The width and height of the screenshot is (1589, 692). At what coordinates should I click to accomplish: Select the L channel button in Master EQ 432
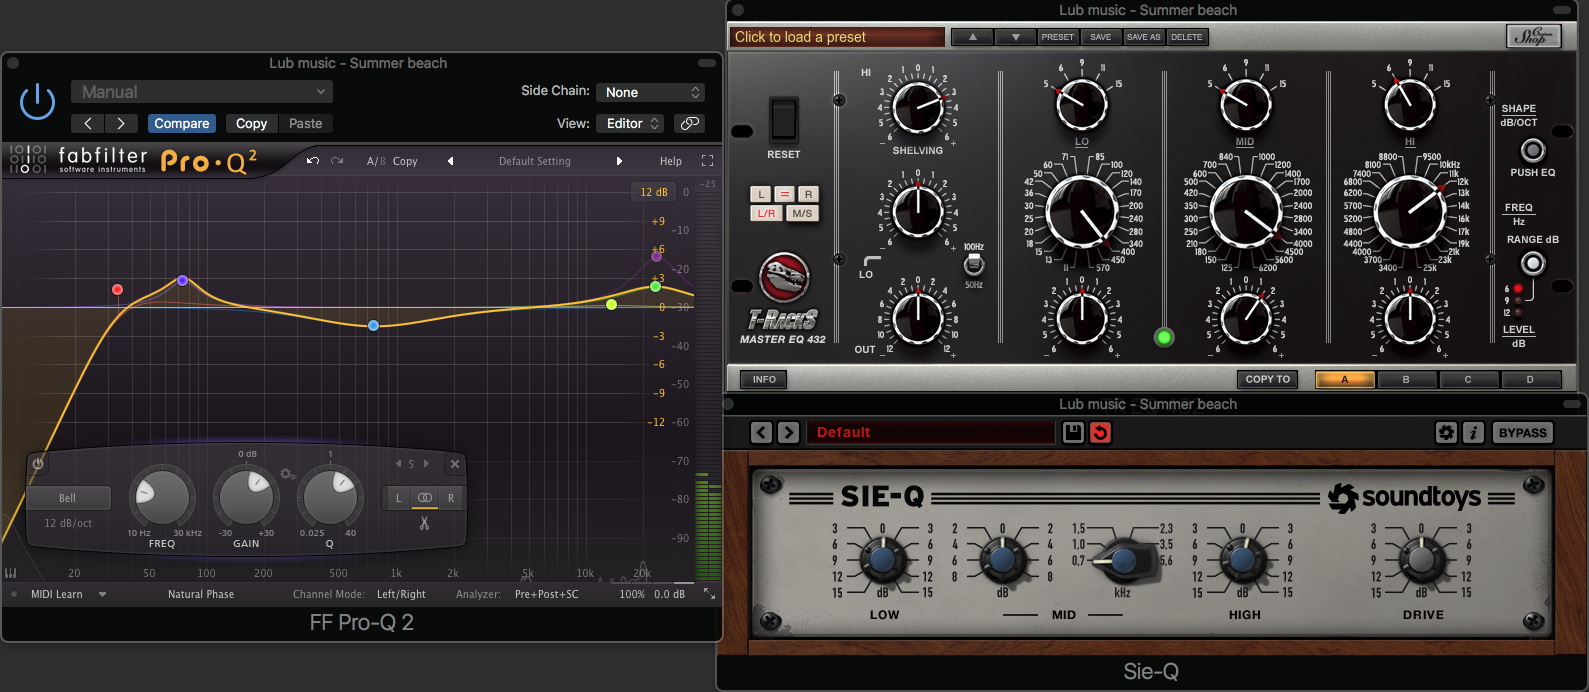(x=761, y=194)
